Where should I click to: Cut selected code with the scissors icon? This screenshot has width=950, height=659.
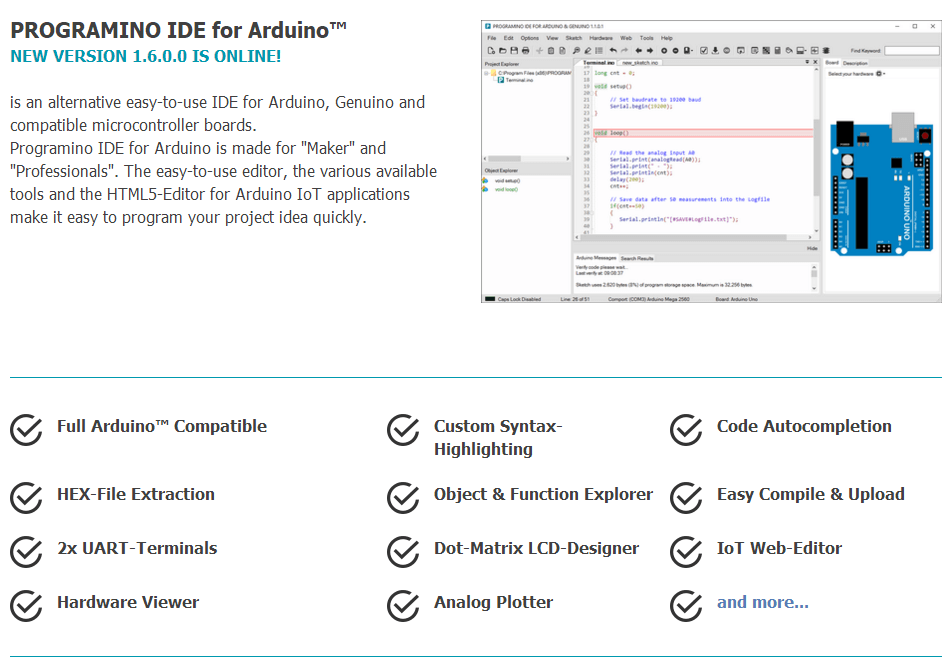pyautogui.click(x=538, y=49)
